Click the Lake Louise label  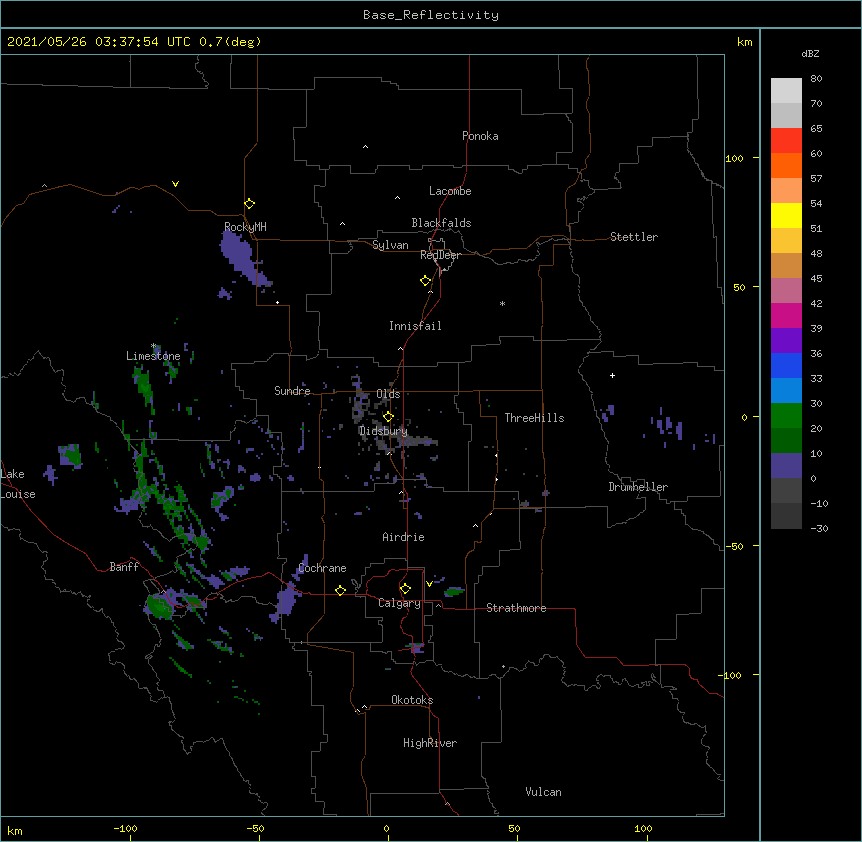tap(18, 484)
